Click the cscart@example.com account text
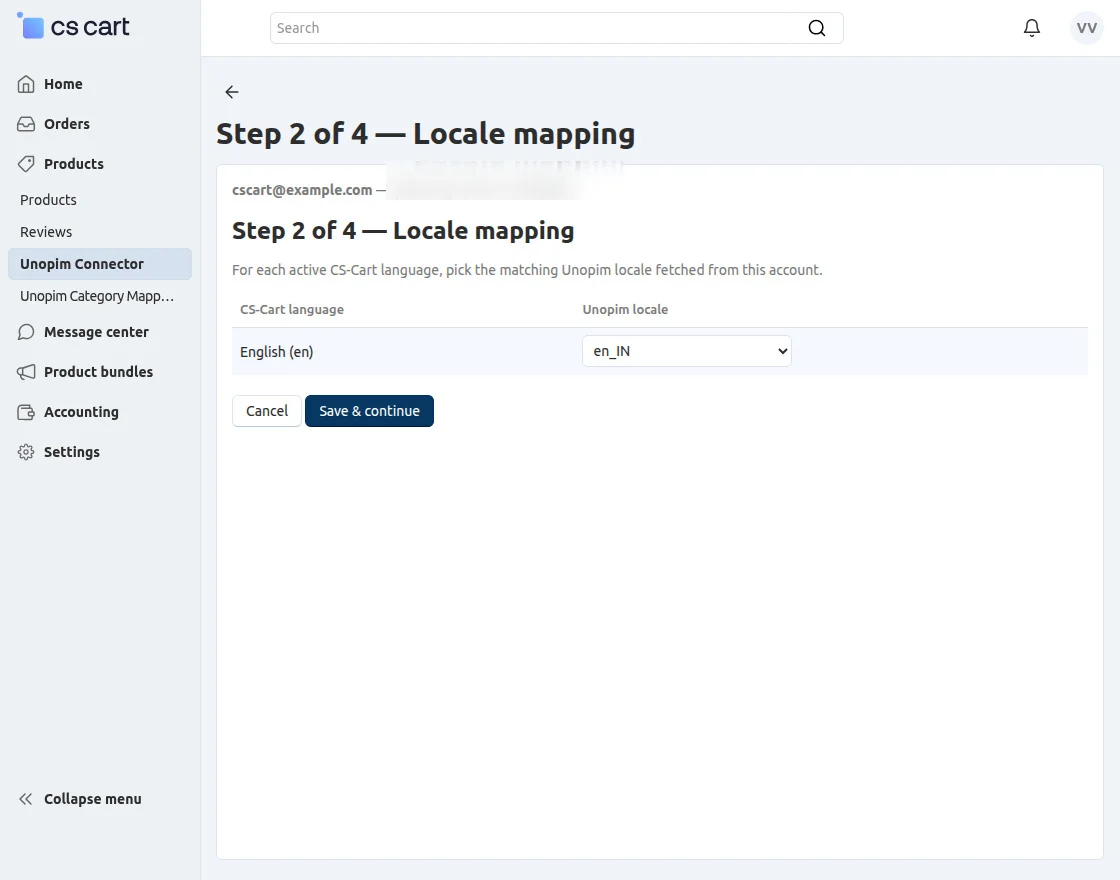This screenshot has height=880, width=1120. click(301, 190)
